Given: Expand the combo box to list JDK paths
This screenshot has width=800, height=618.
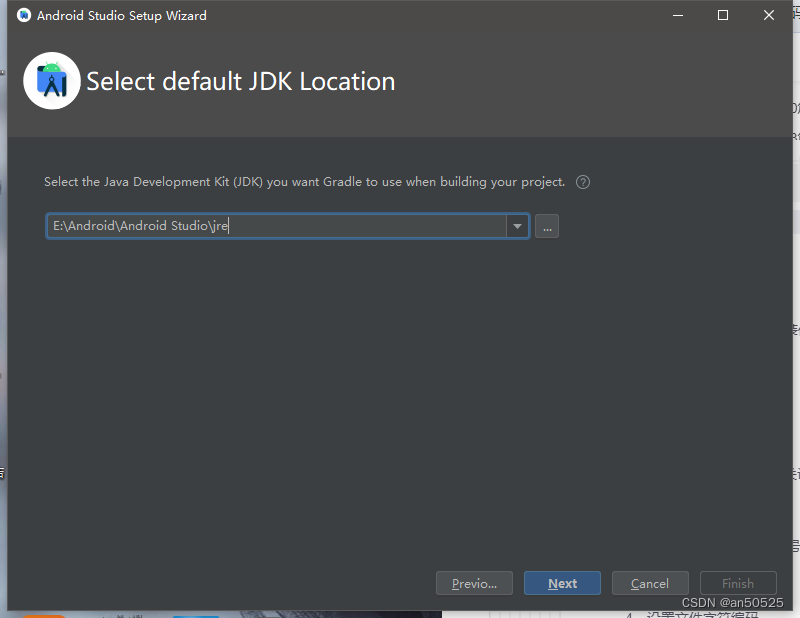Looking at the screenshot, I should 517,226.
